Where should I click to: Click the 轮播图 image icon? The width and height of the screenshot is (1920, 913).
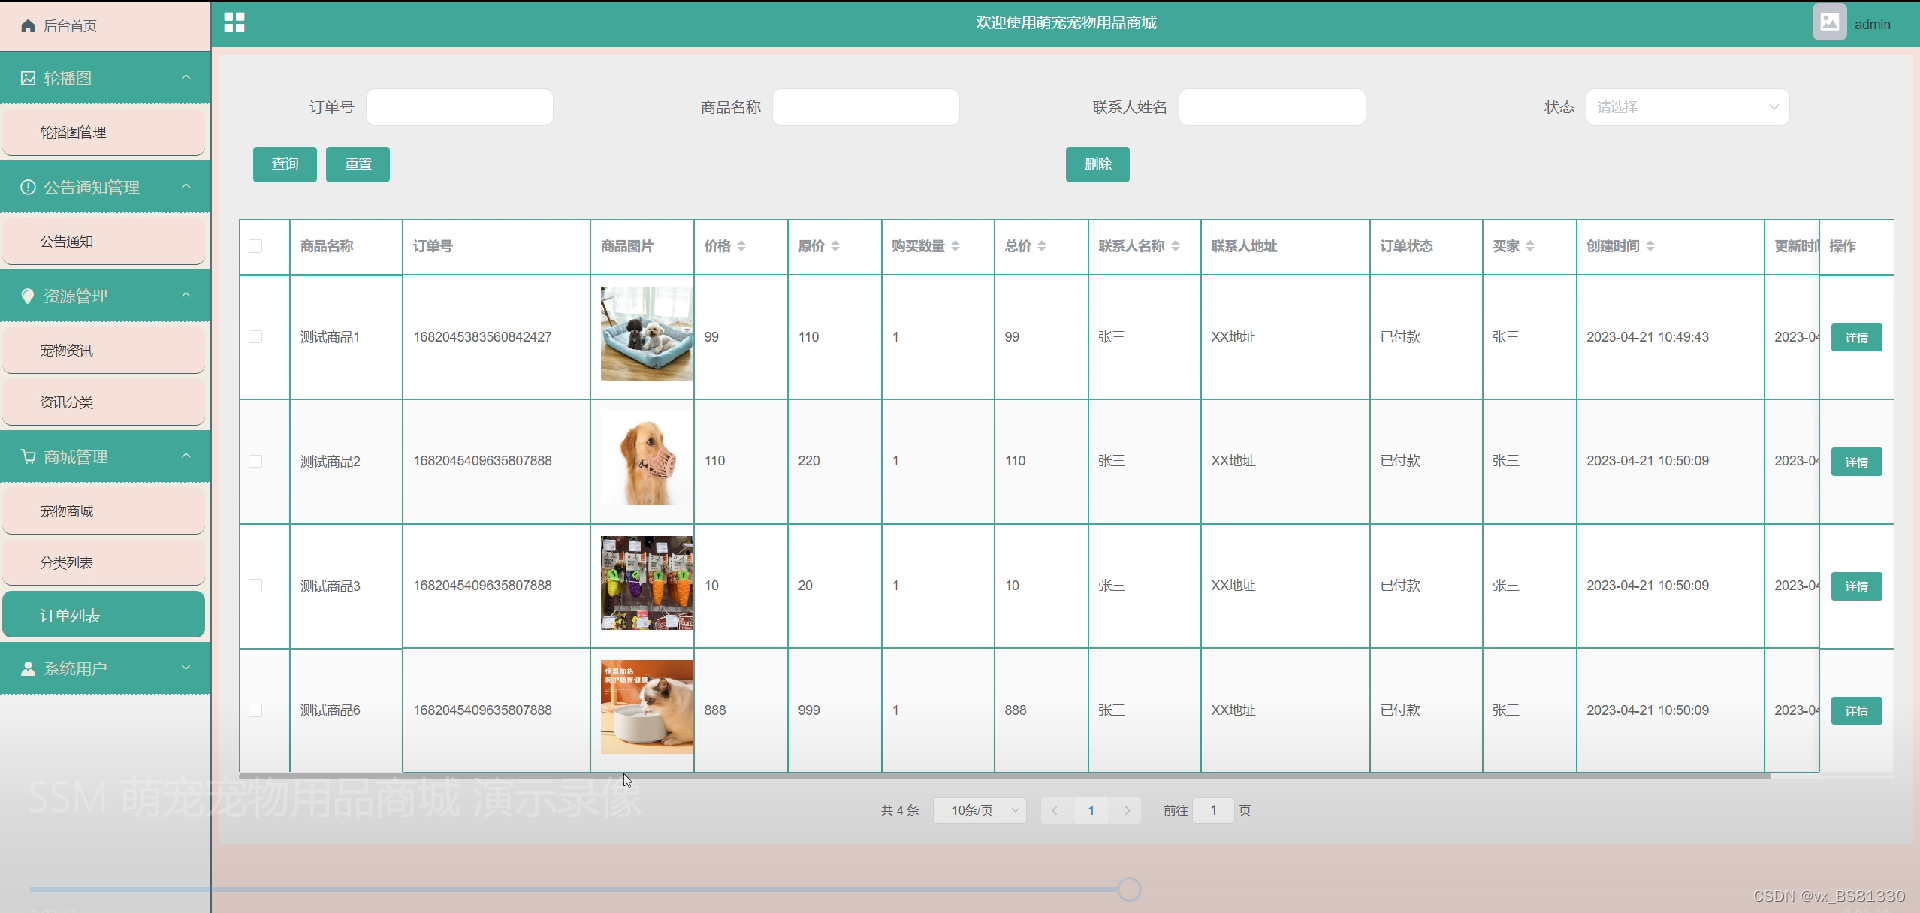pos(28,78)
